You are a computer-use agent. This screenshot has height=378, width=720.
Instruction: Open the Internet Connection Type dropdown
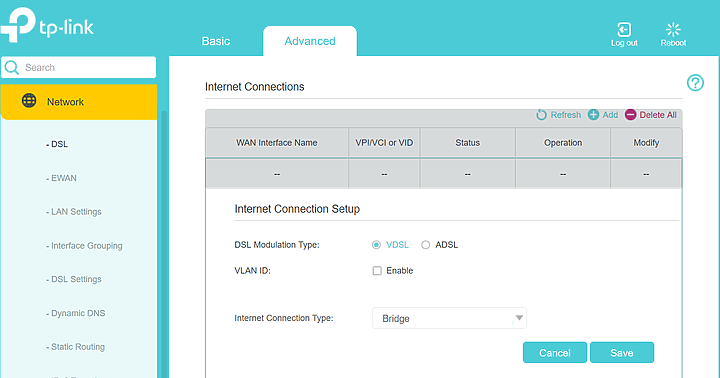pyautogui.click(x=449, y=318)
